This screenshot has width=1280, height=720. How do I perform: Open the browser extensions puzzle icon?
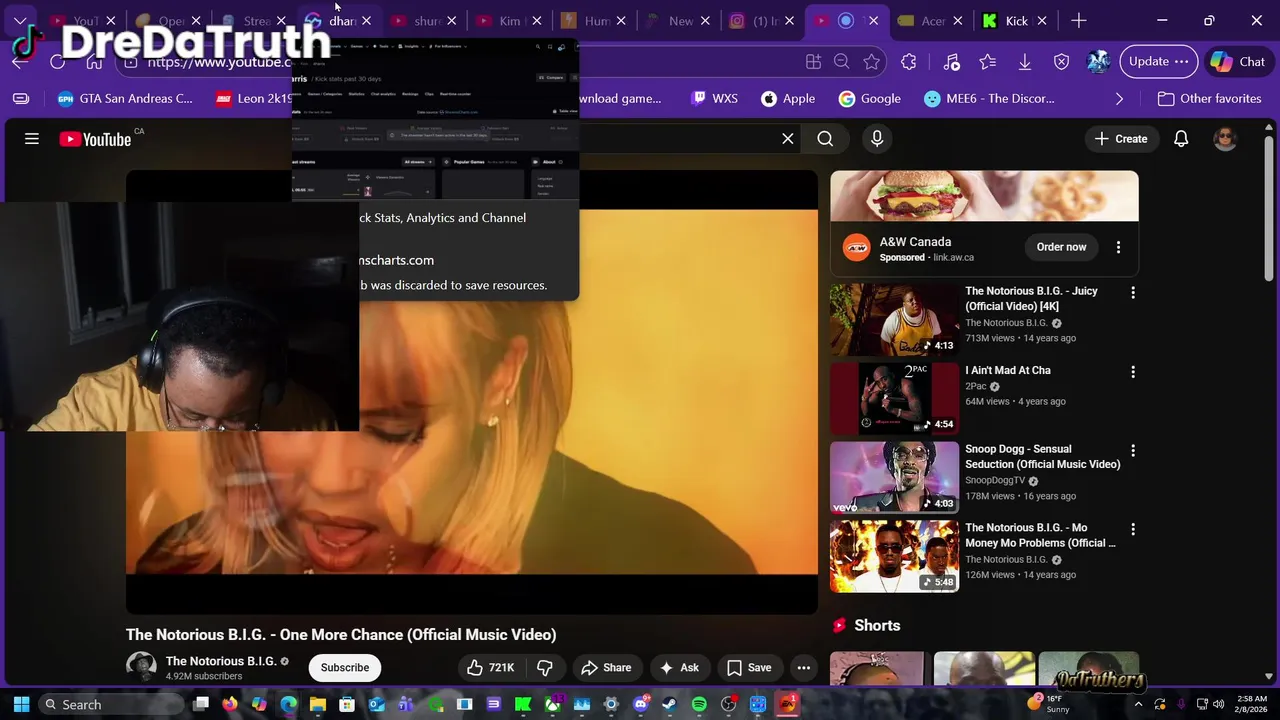click(x=908, y=62)
